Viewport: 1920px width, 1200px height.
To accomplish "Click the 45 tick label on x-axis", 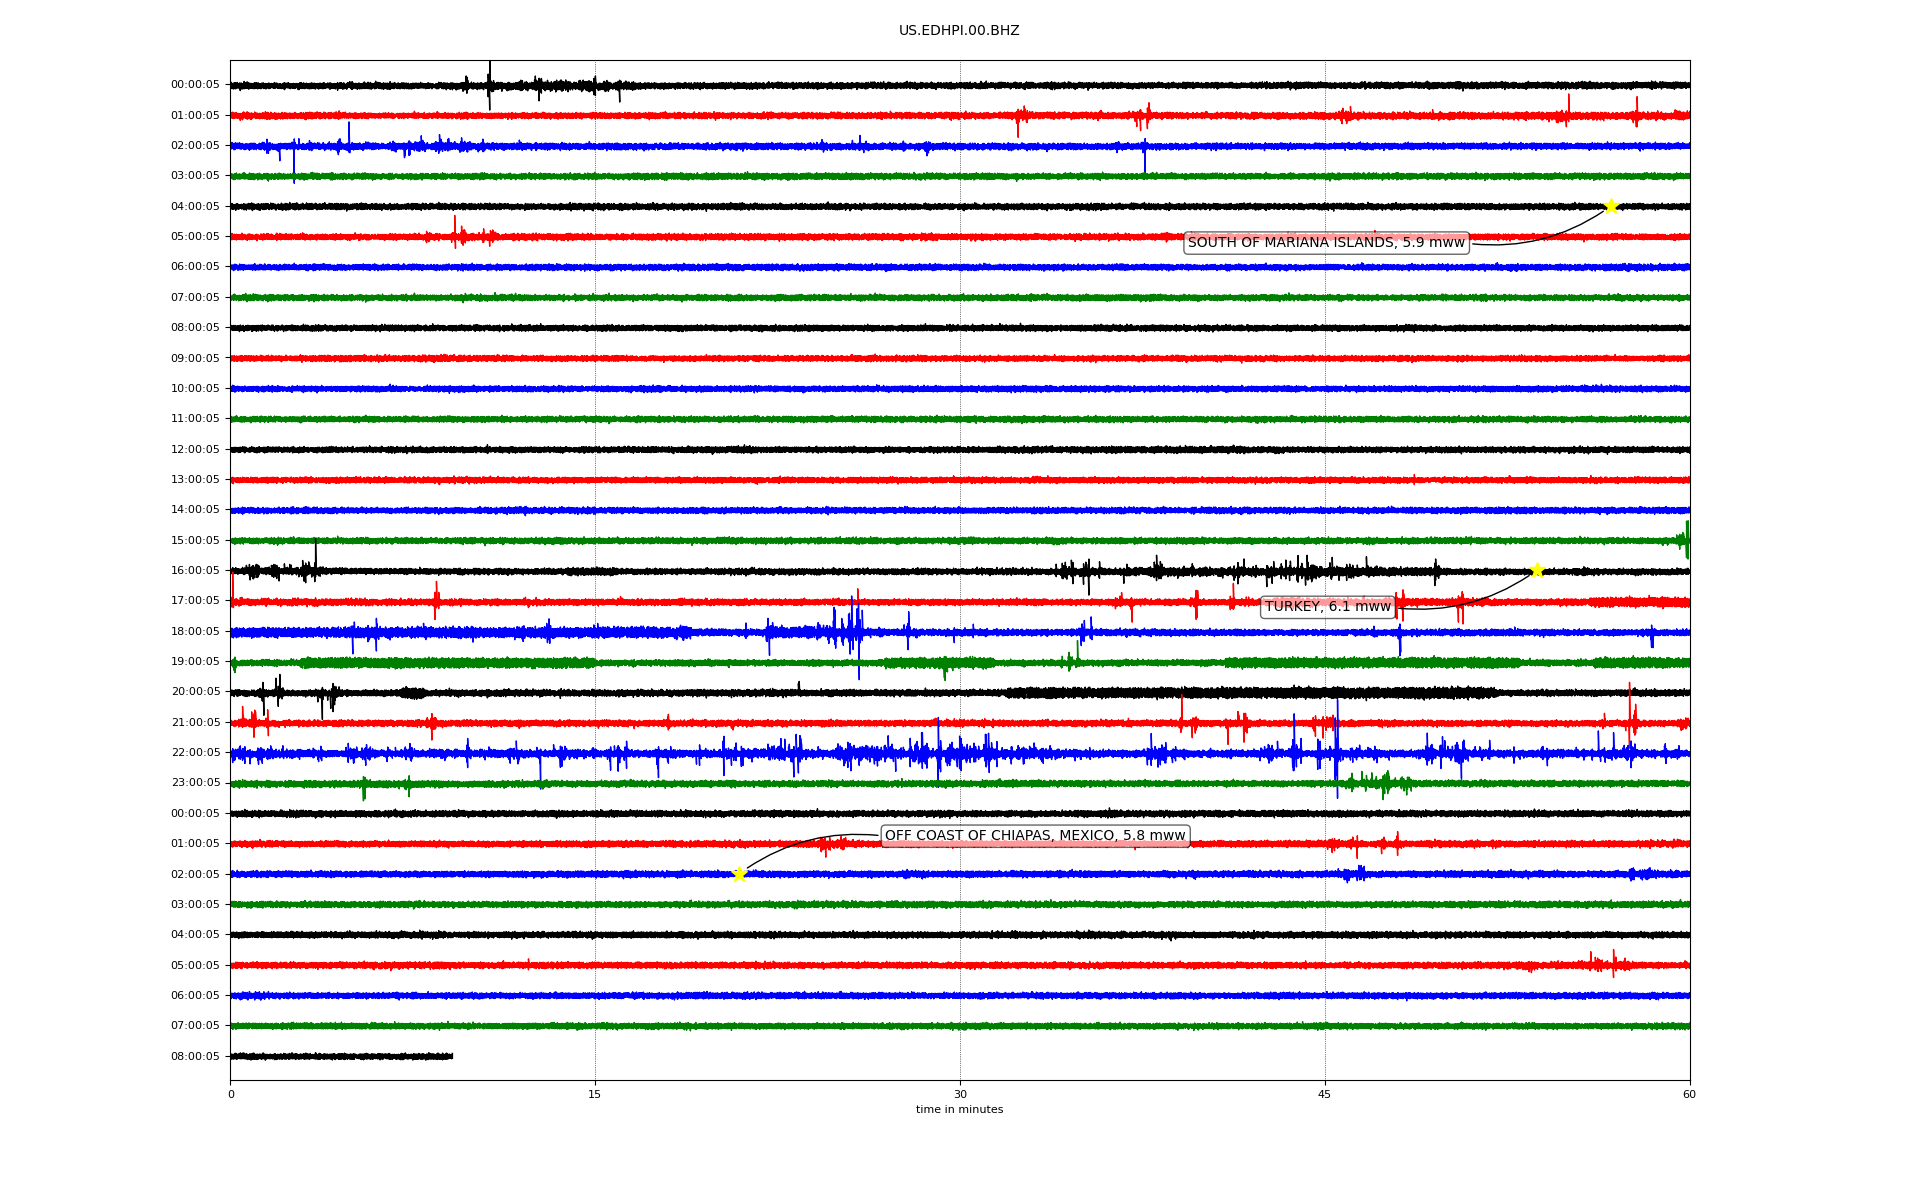I will tap(1325, 1094).
